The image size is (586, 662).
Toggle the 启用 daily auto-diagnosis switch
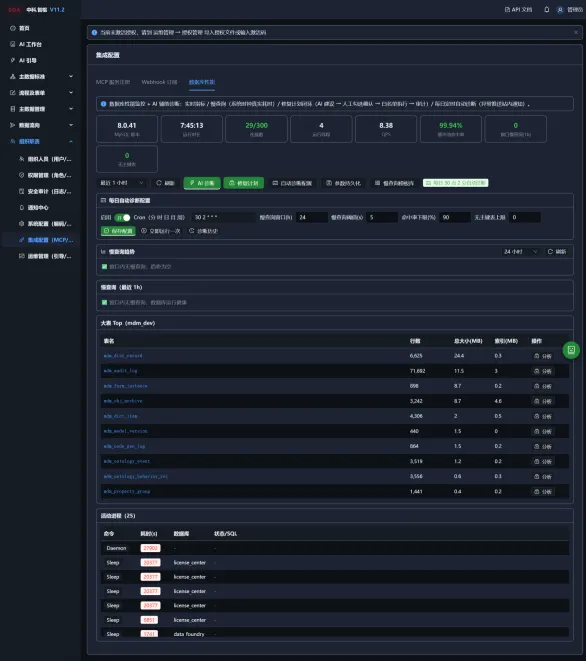[122, 217]
